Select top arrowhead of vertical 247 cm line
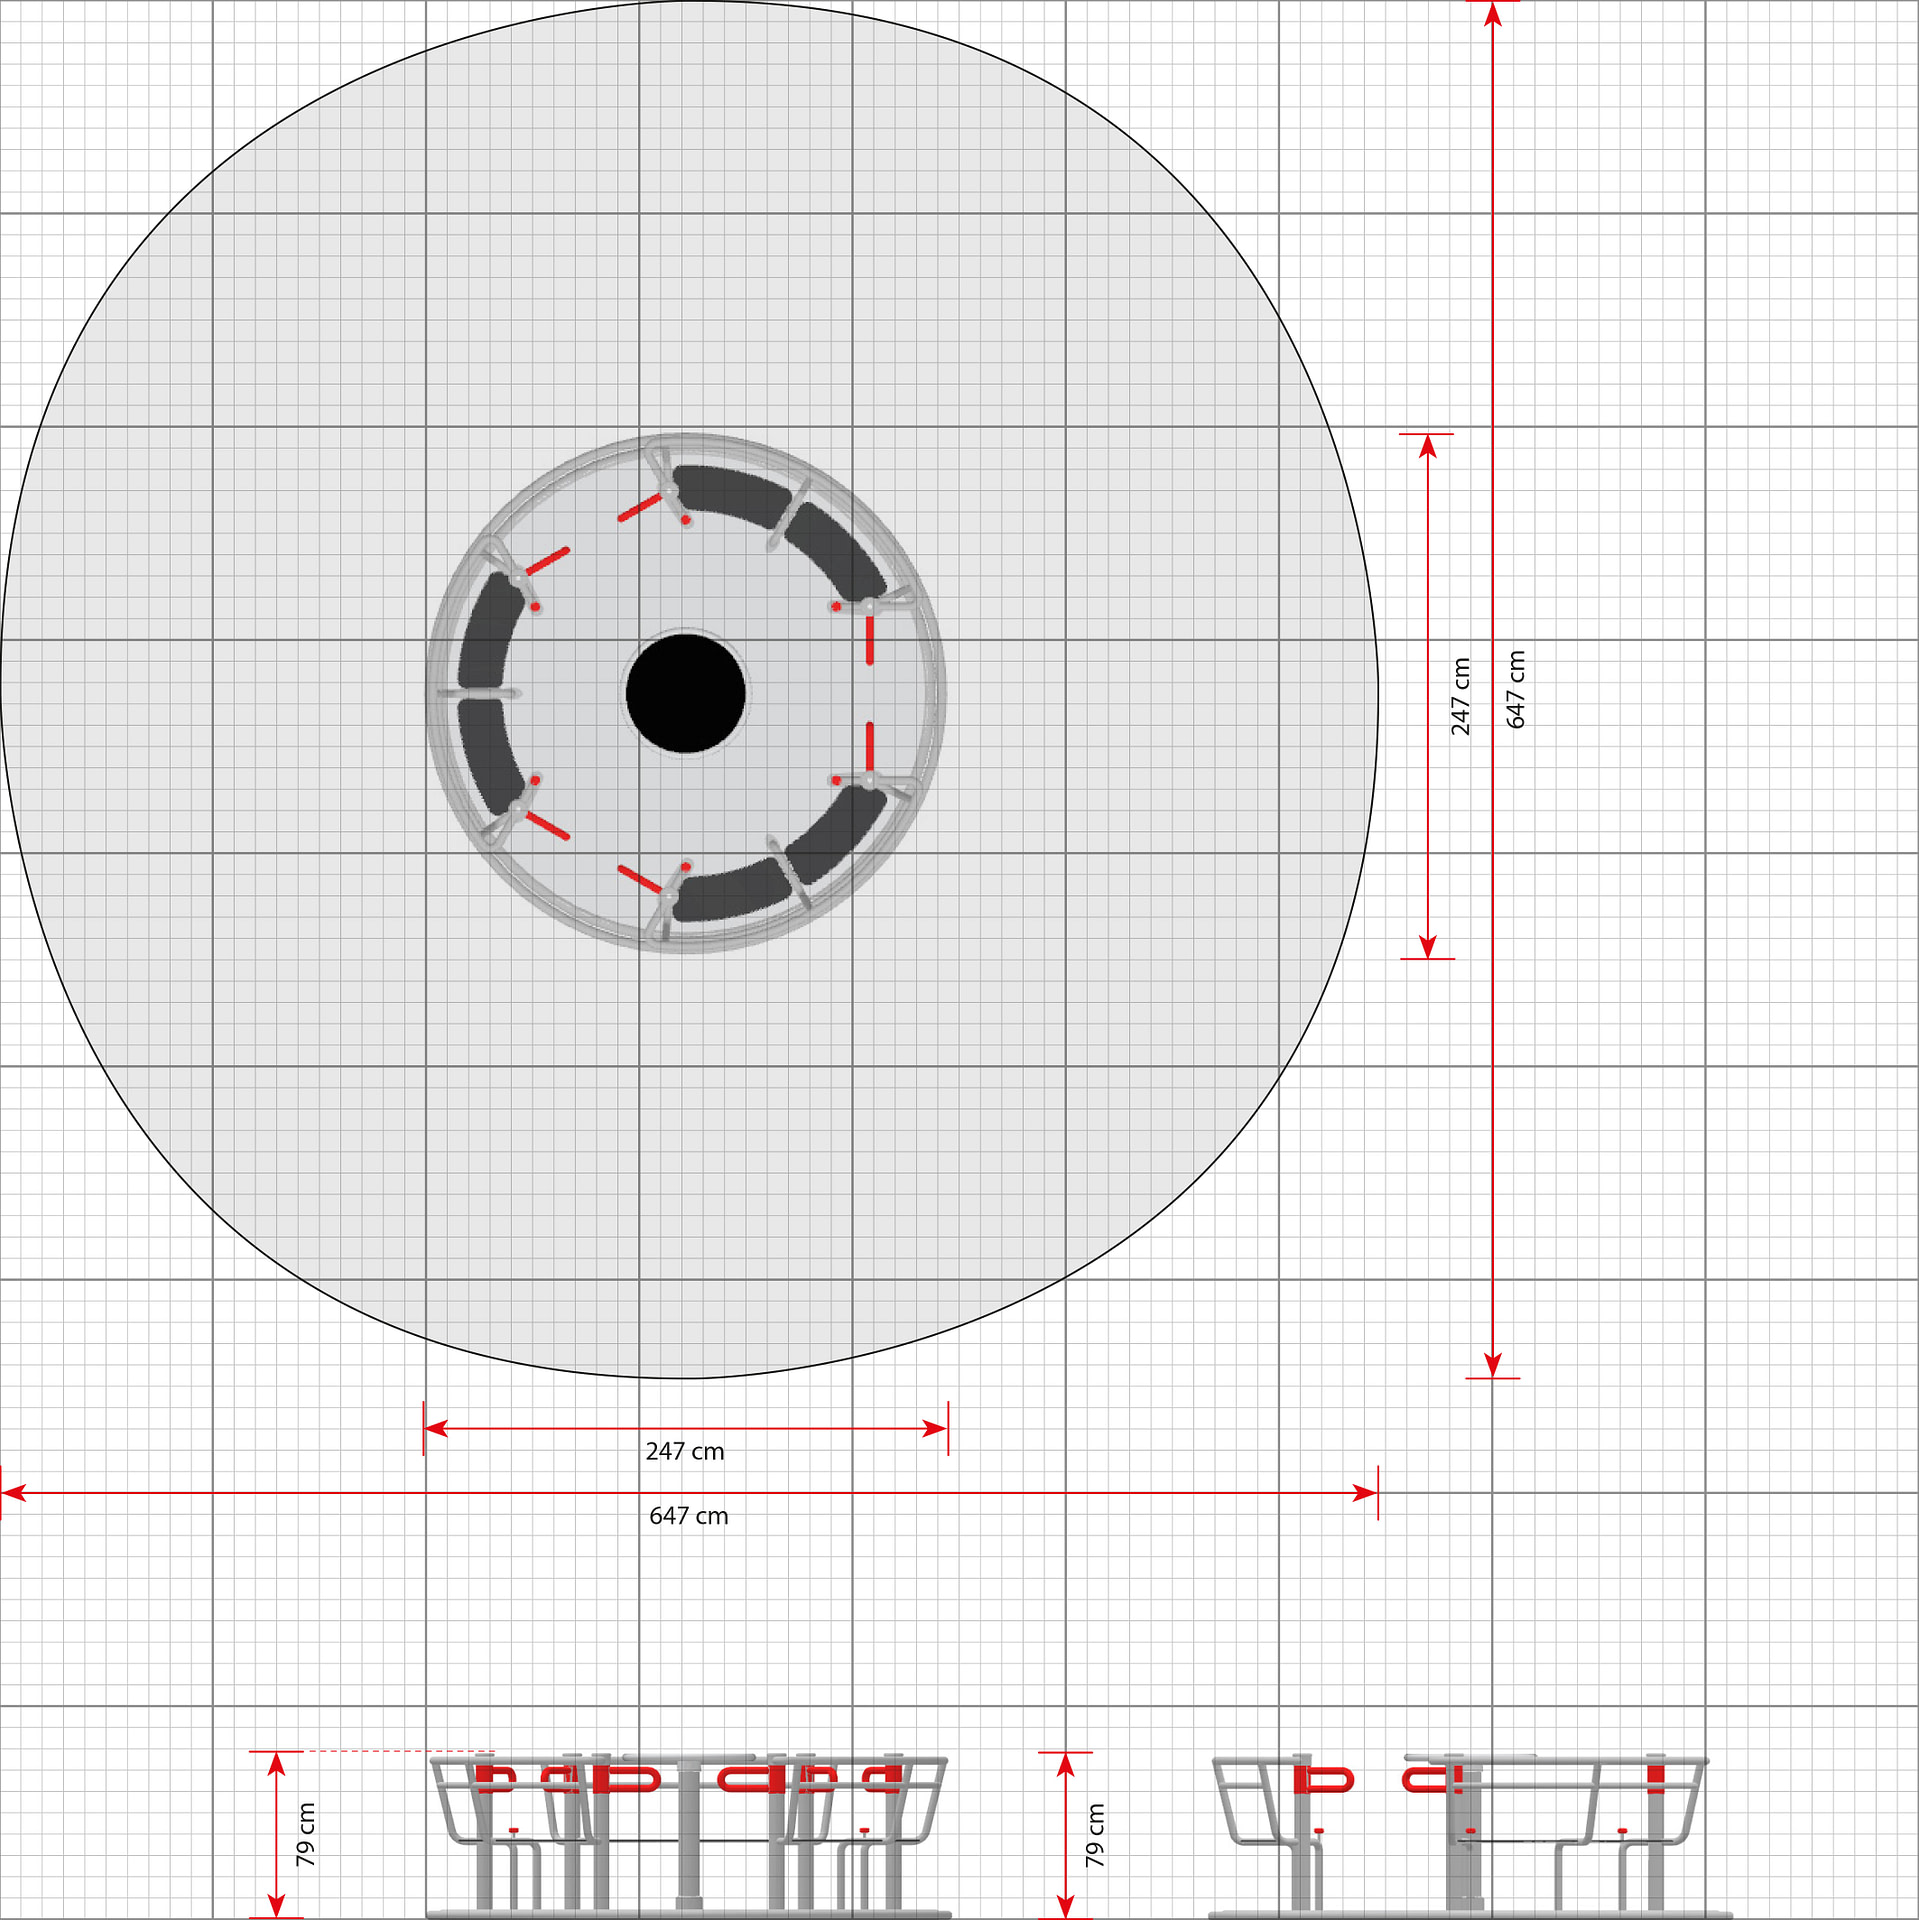1919x1920 pixels. coord(1427,447)
